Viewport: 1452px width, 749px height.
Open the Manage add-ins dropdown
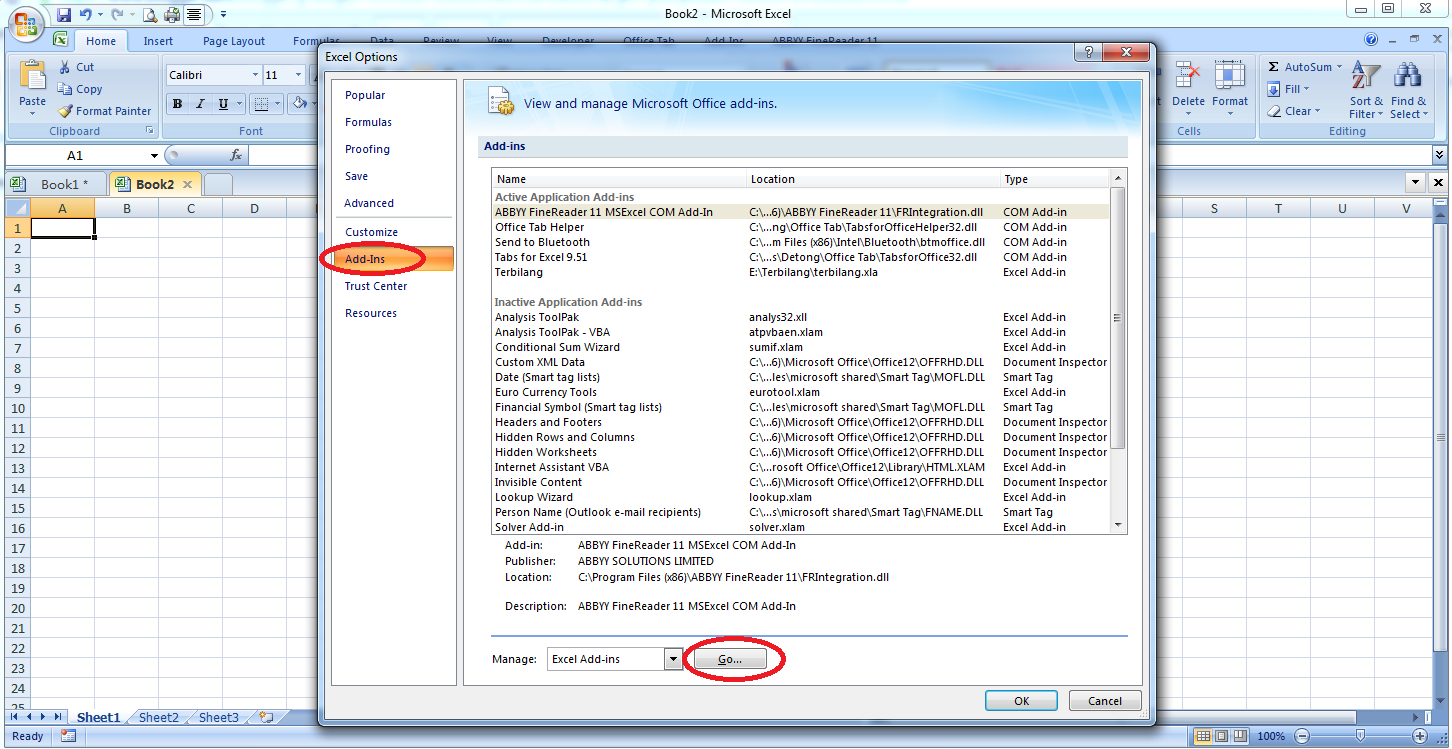point(673,659)
